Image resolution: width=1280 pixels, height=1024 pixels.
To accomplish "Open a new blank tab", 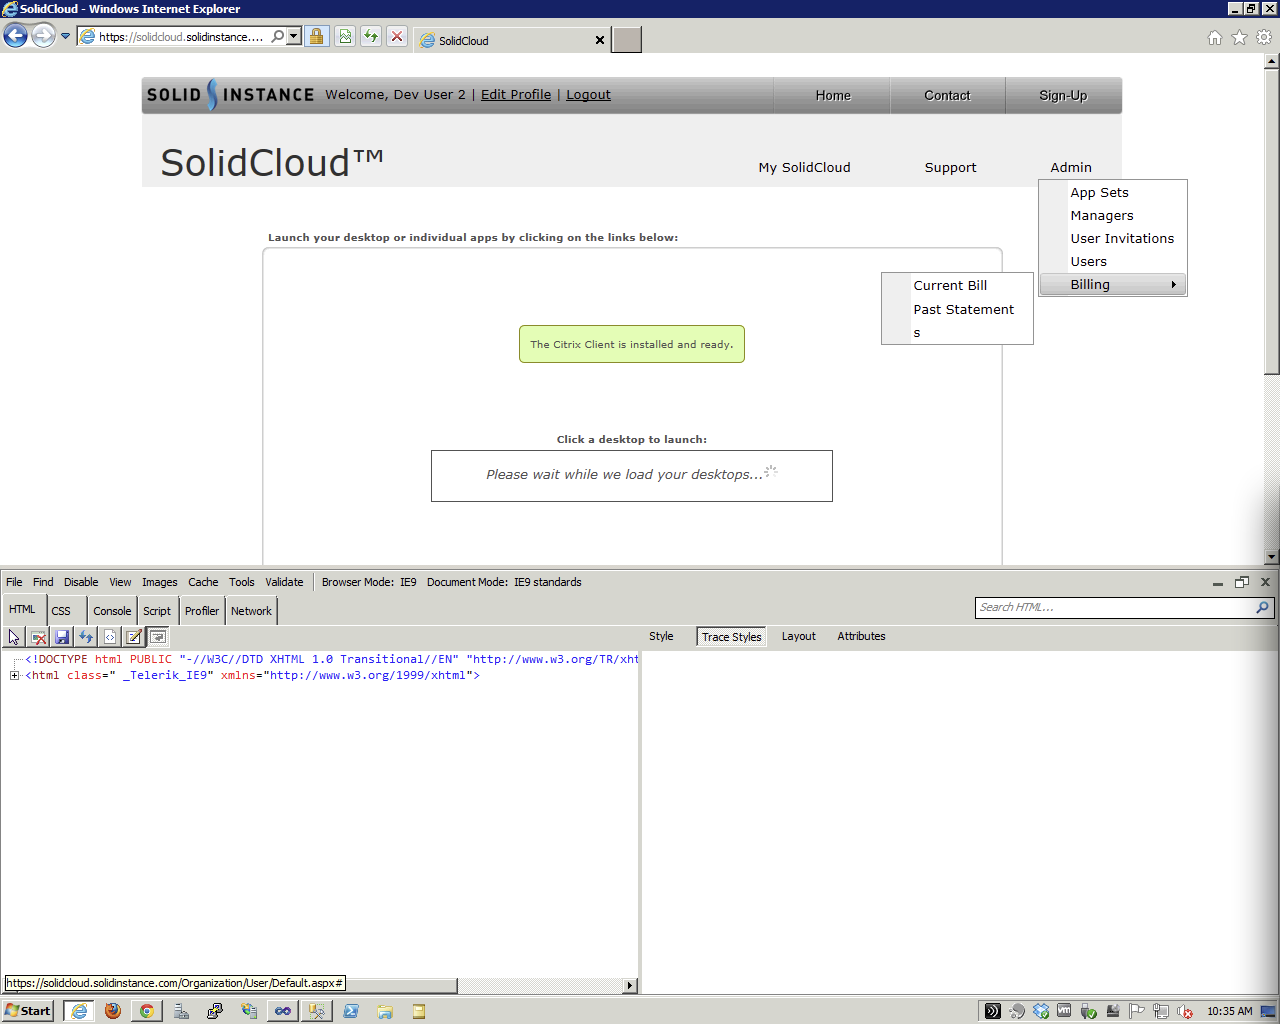I will tap(627, 40).
